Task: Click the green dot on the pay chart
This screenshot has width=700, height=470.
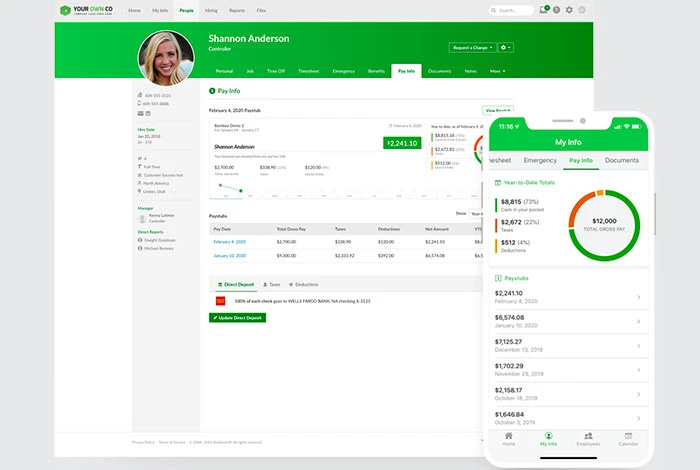Action: click(241, 191)
